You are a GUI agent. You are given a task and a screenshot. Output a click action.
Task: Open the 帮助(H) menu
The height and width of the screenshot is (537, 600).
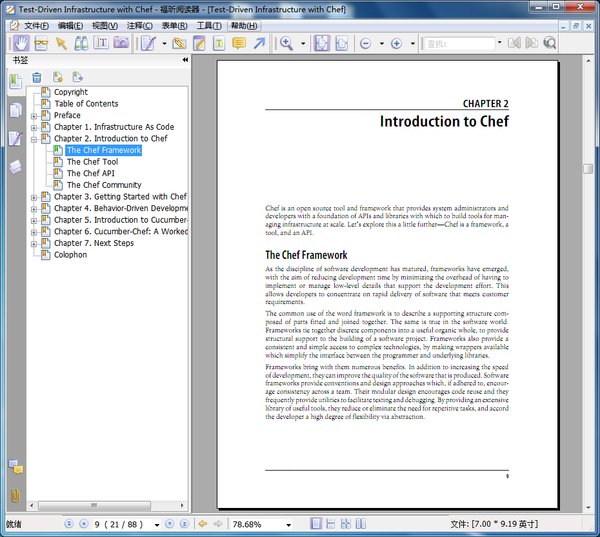[243, 25]
